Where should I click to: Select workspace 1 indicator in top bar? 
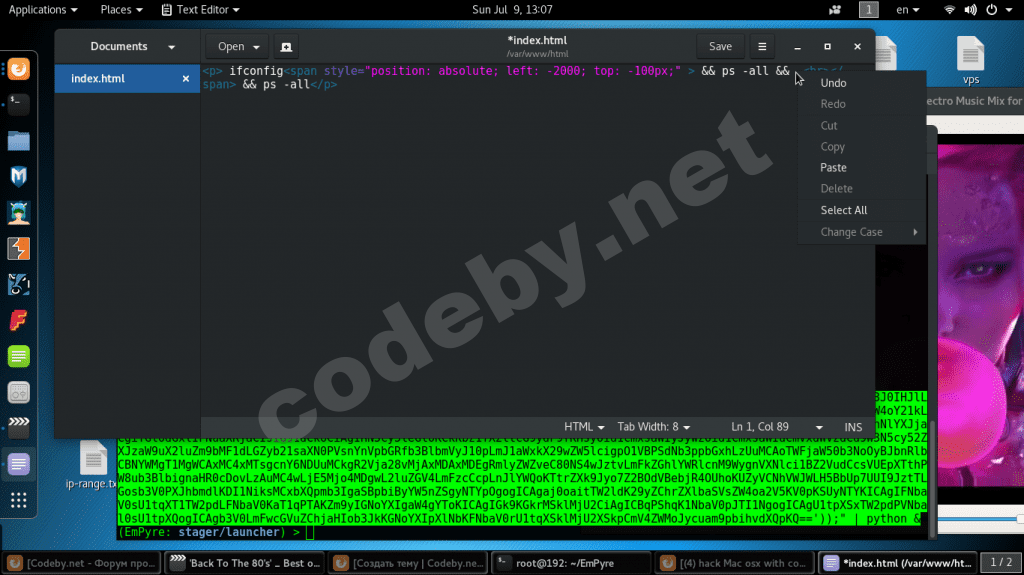click(869, 10)
